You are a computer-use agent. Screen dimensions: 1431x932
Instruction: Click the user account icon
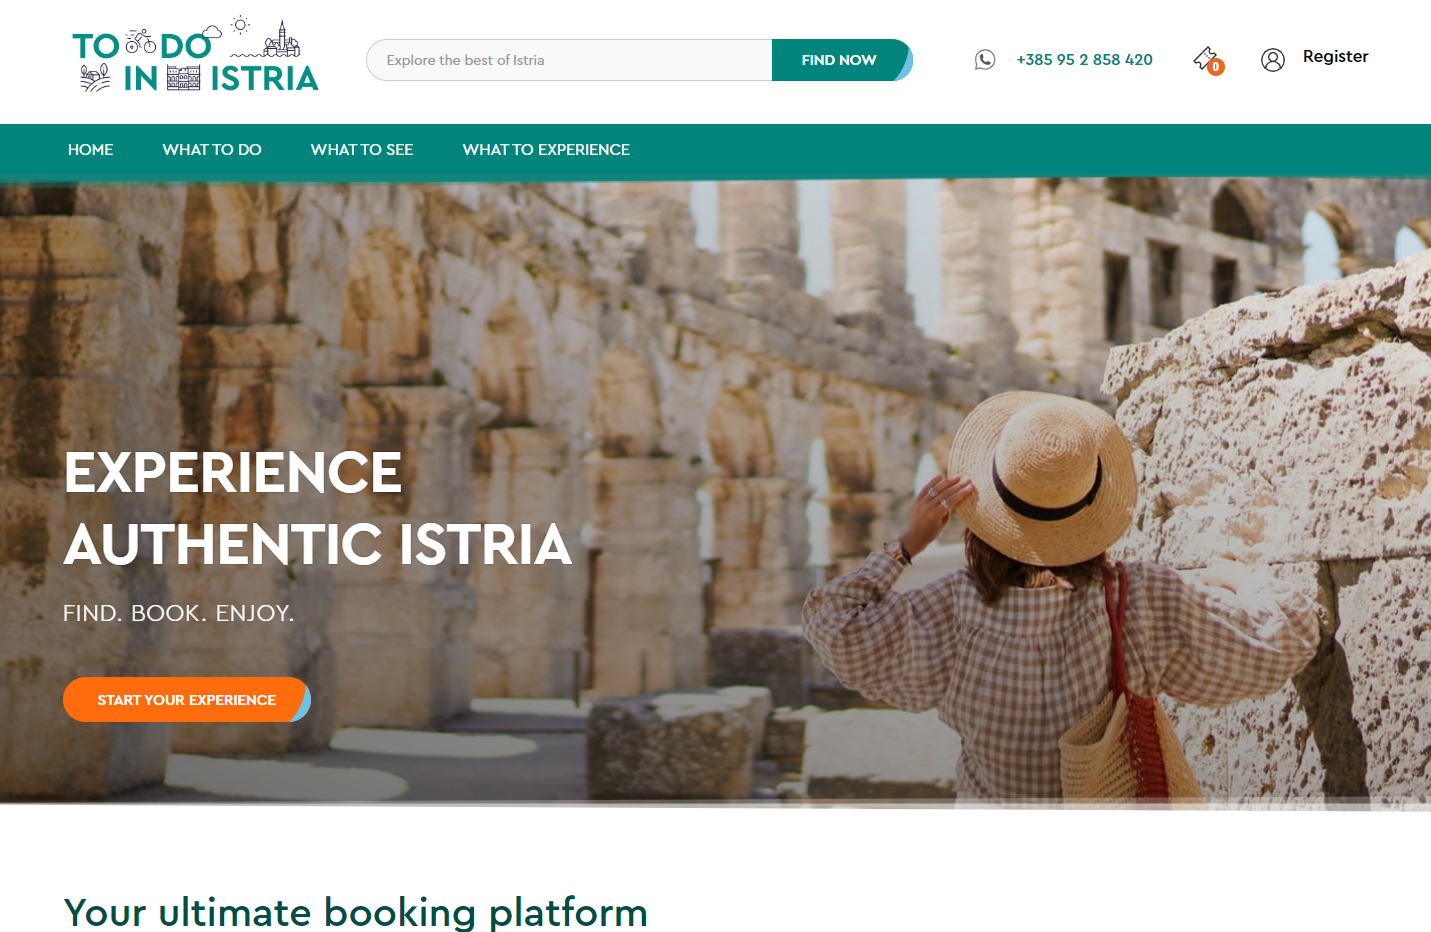(x=1272, y=60)
